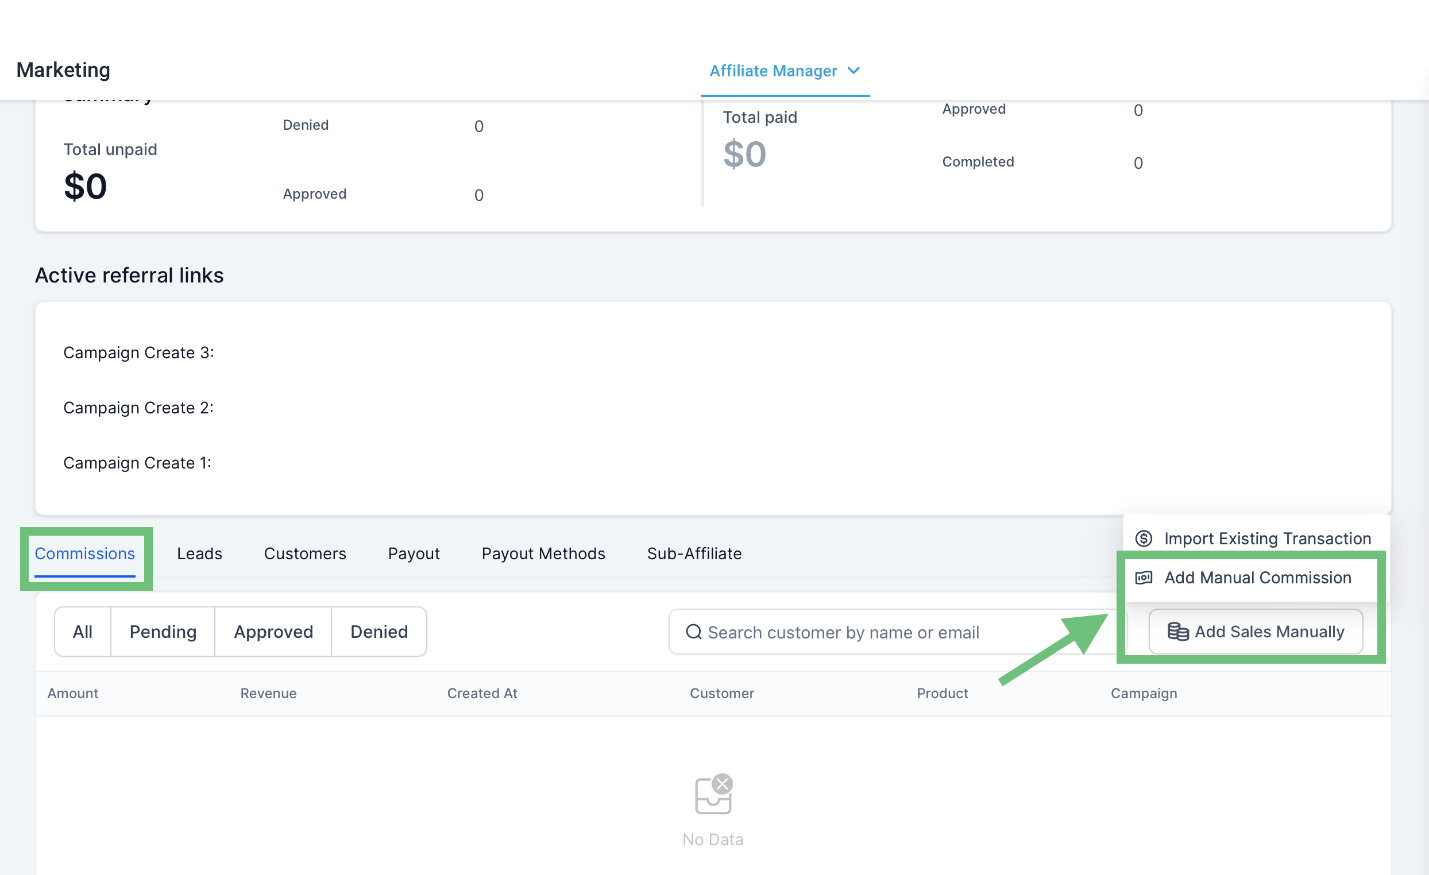Click the Marketing page title
Screen dimensions: 1429x875
pos(64,70)
